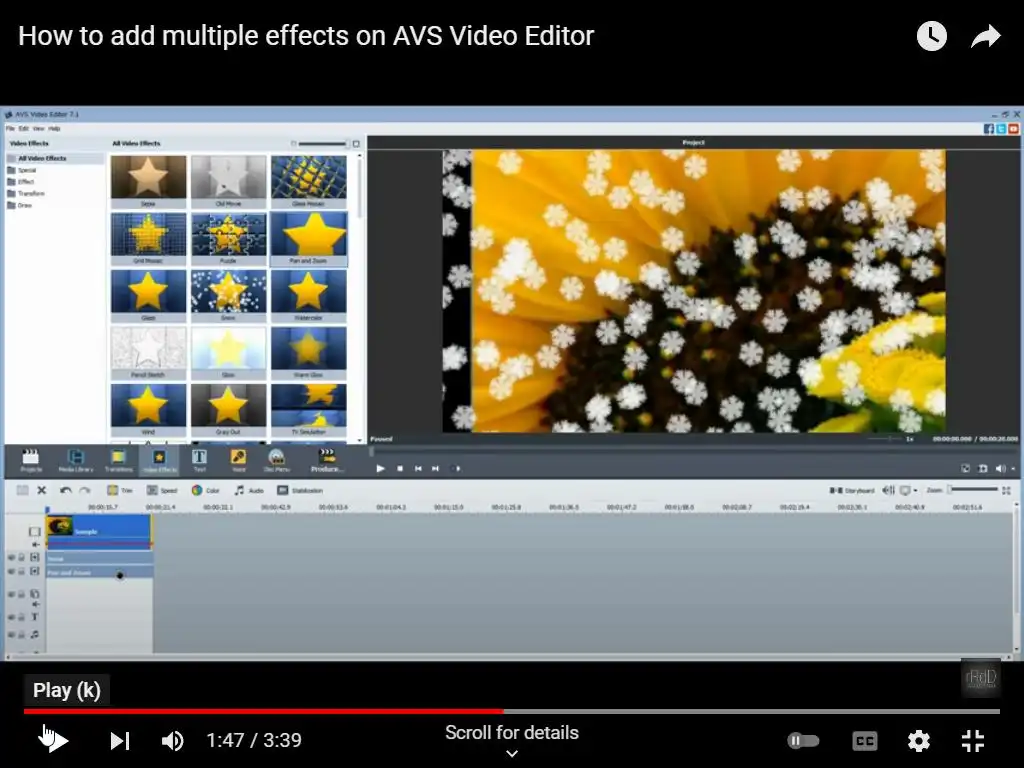Select the Snow effect thumbnail
The image size is (1024, 768).
(229, 295)
